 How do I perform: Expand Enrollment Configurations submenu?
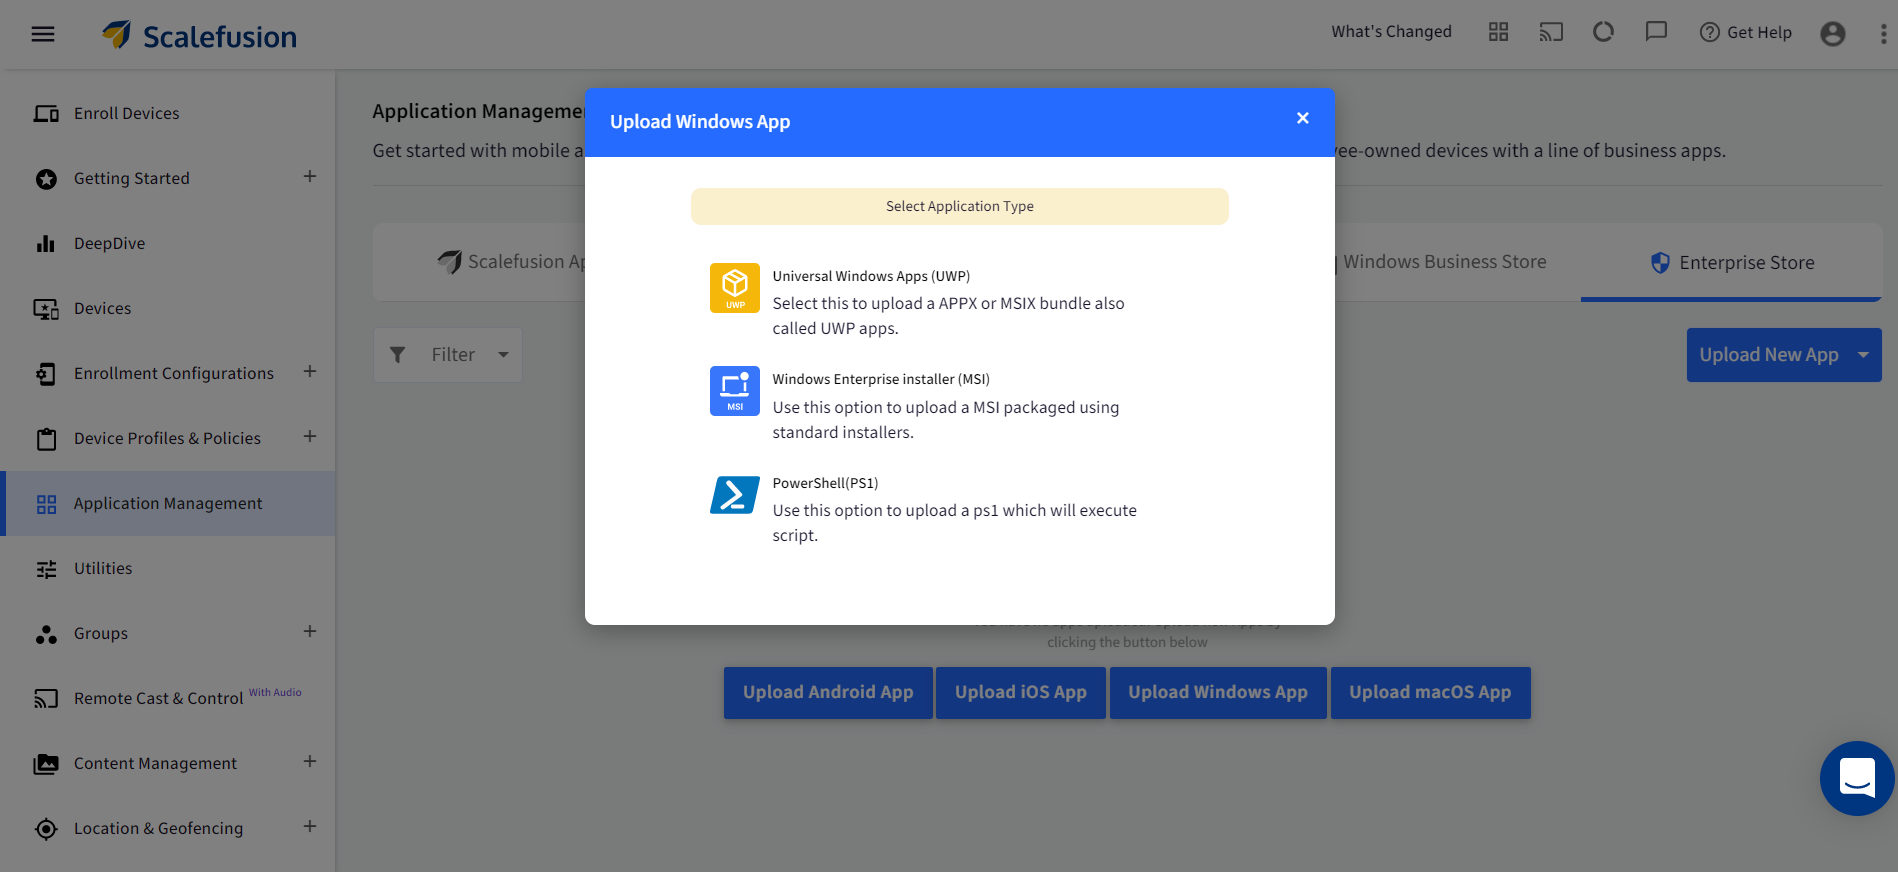pos(310,372)
